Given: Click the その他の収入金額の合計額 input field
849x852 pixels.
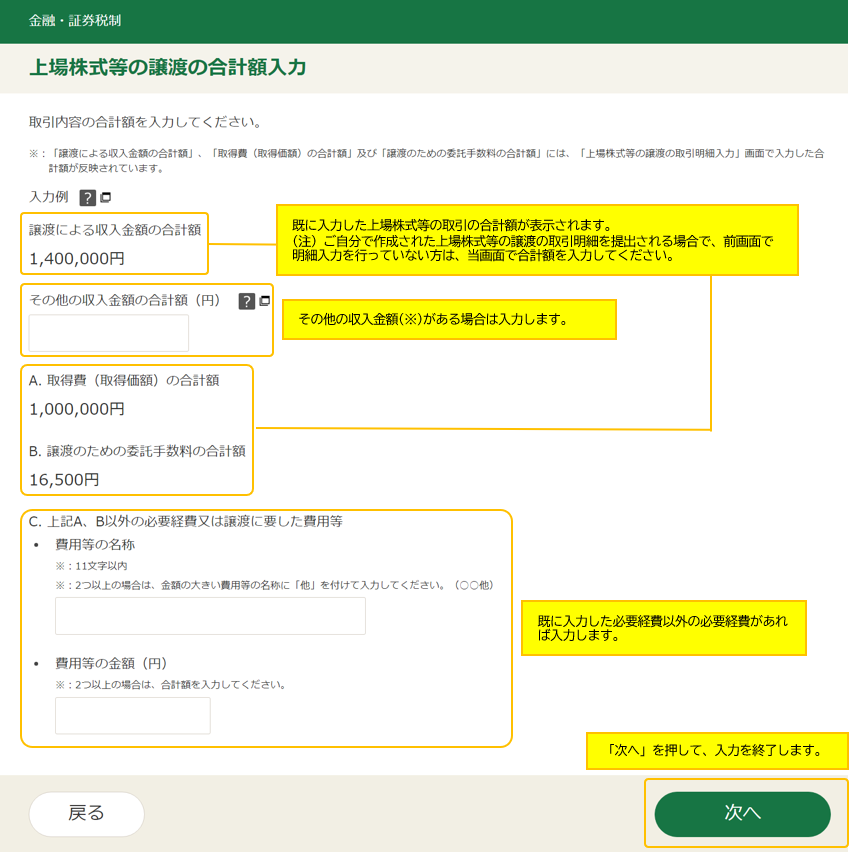Looking at the screenshot, I should click(x=109, y=333).
